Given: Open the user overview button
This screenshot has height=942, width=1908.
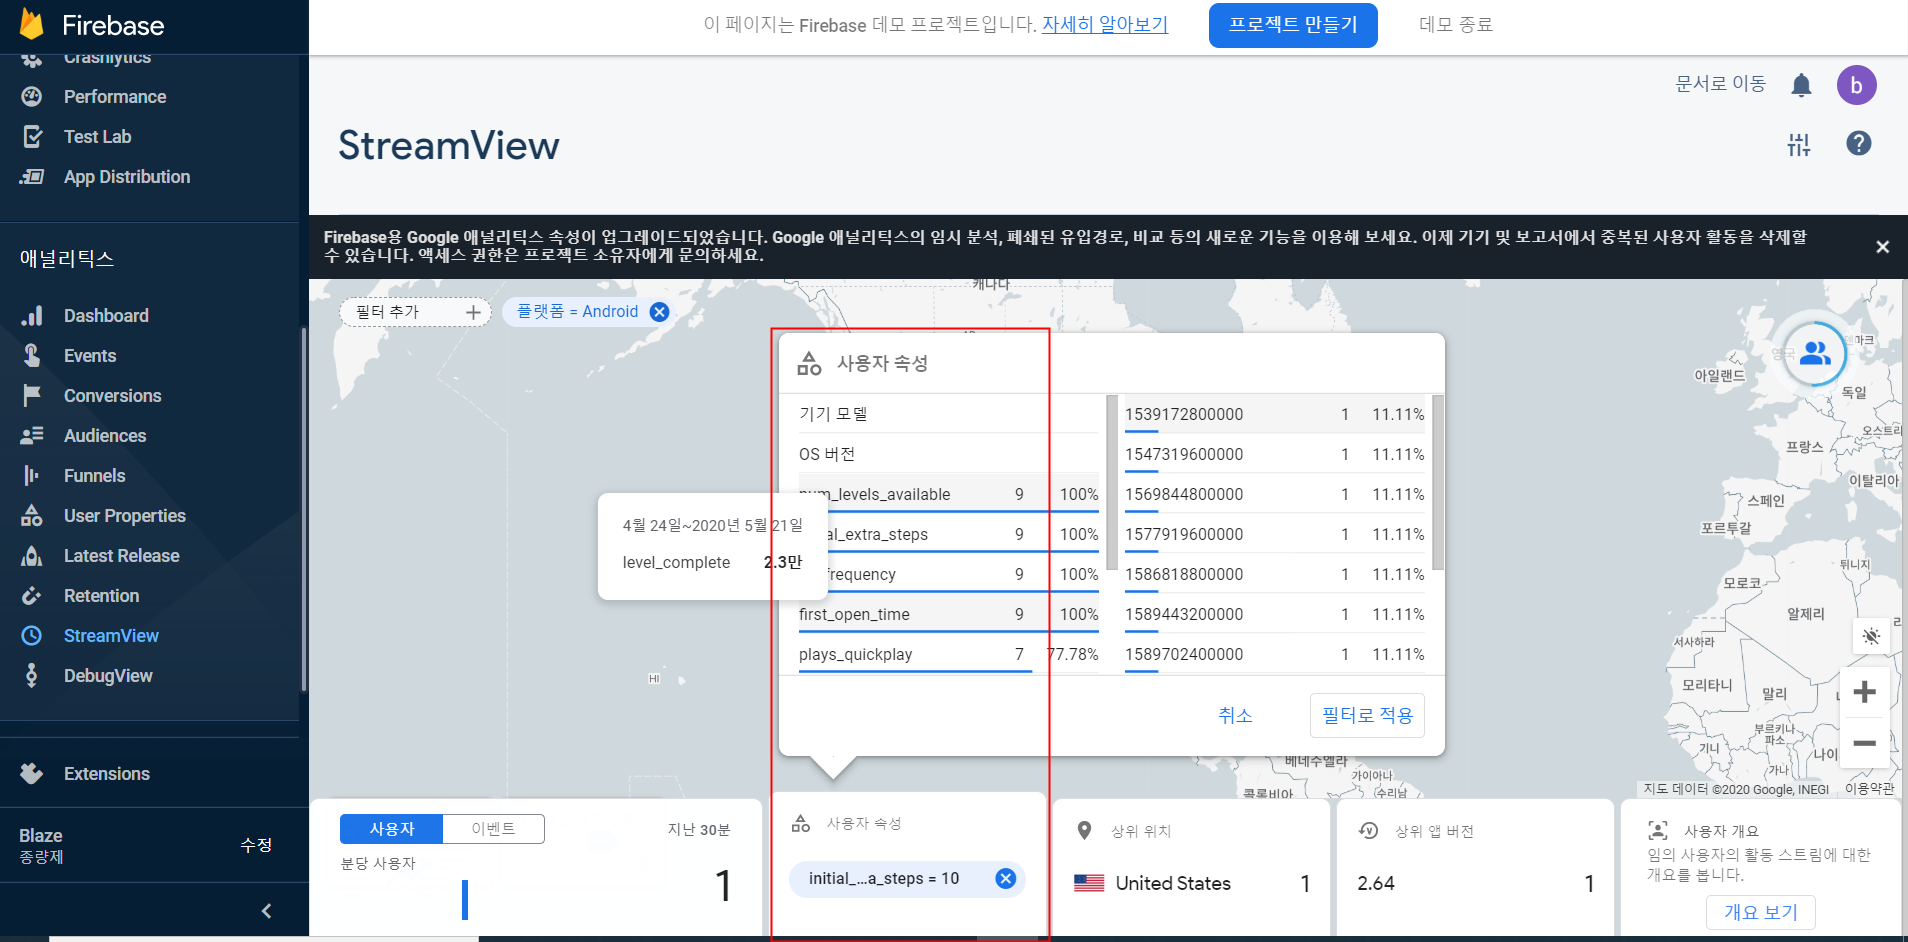Looking at the screenshot, I should (1760, 912).
